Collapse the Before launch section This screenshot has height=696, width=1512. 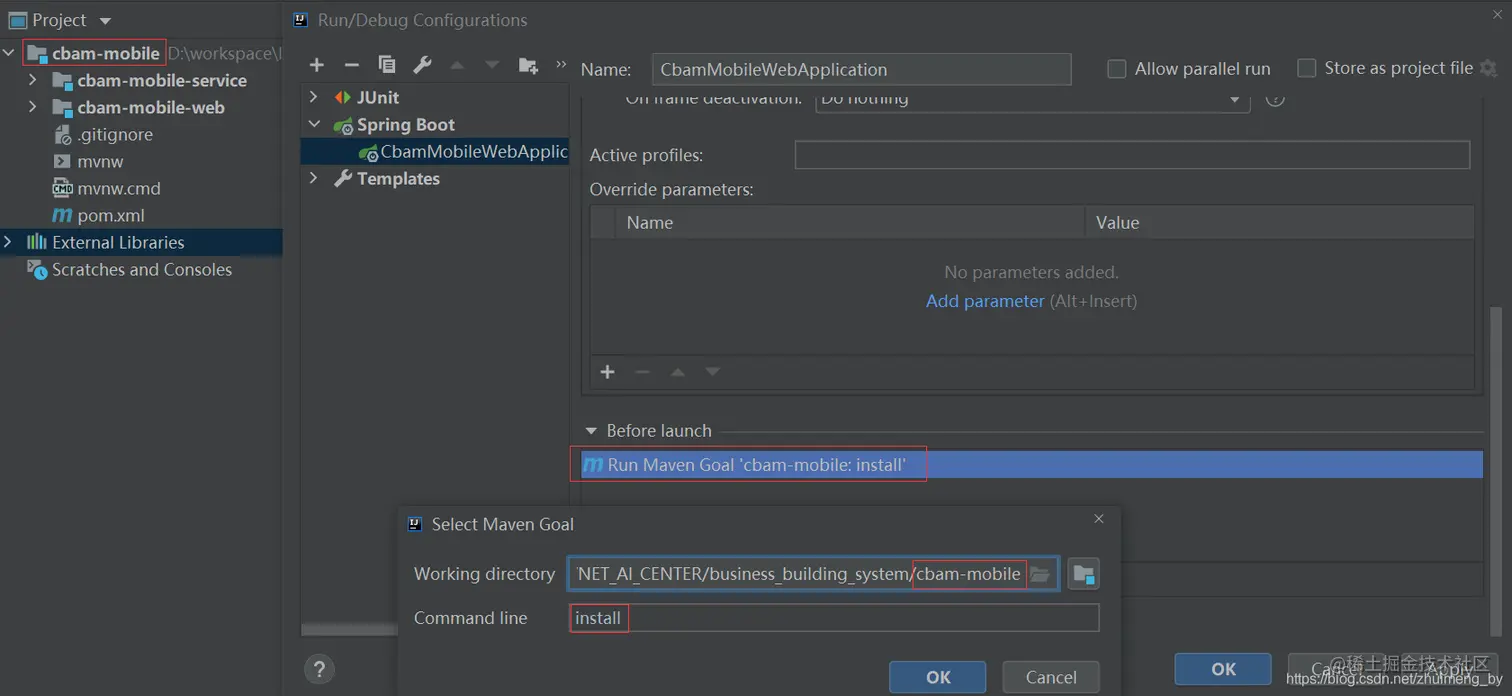pyautogui.click(x=591, y=431)
